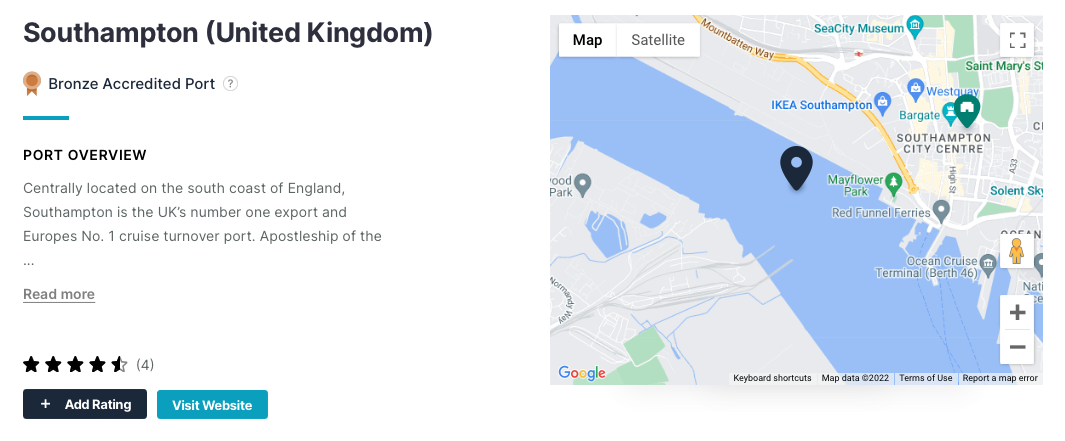This screenshot has width=1065, height=441.
Task: Select the IKEA Southampton shopping marker
Action: pyautogui.click(x=882, y=104)
